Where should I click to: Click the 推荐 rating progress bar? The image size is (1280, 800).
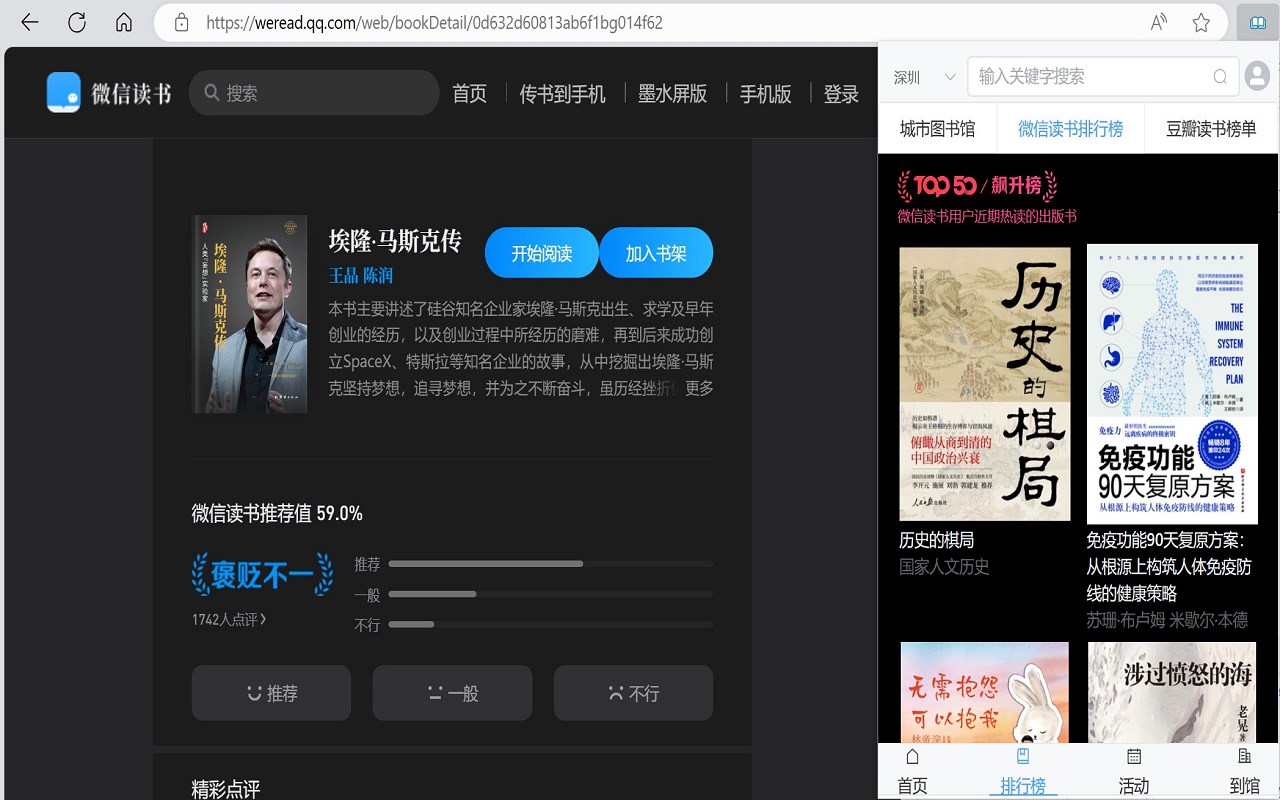pyautogui.click(x=550, y=564)
